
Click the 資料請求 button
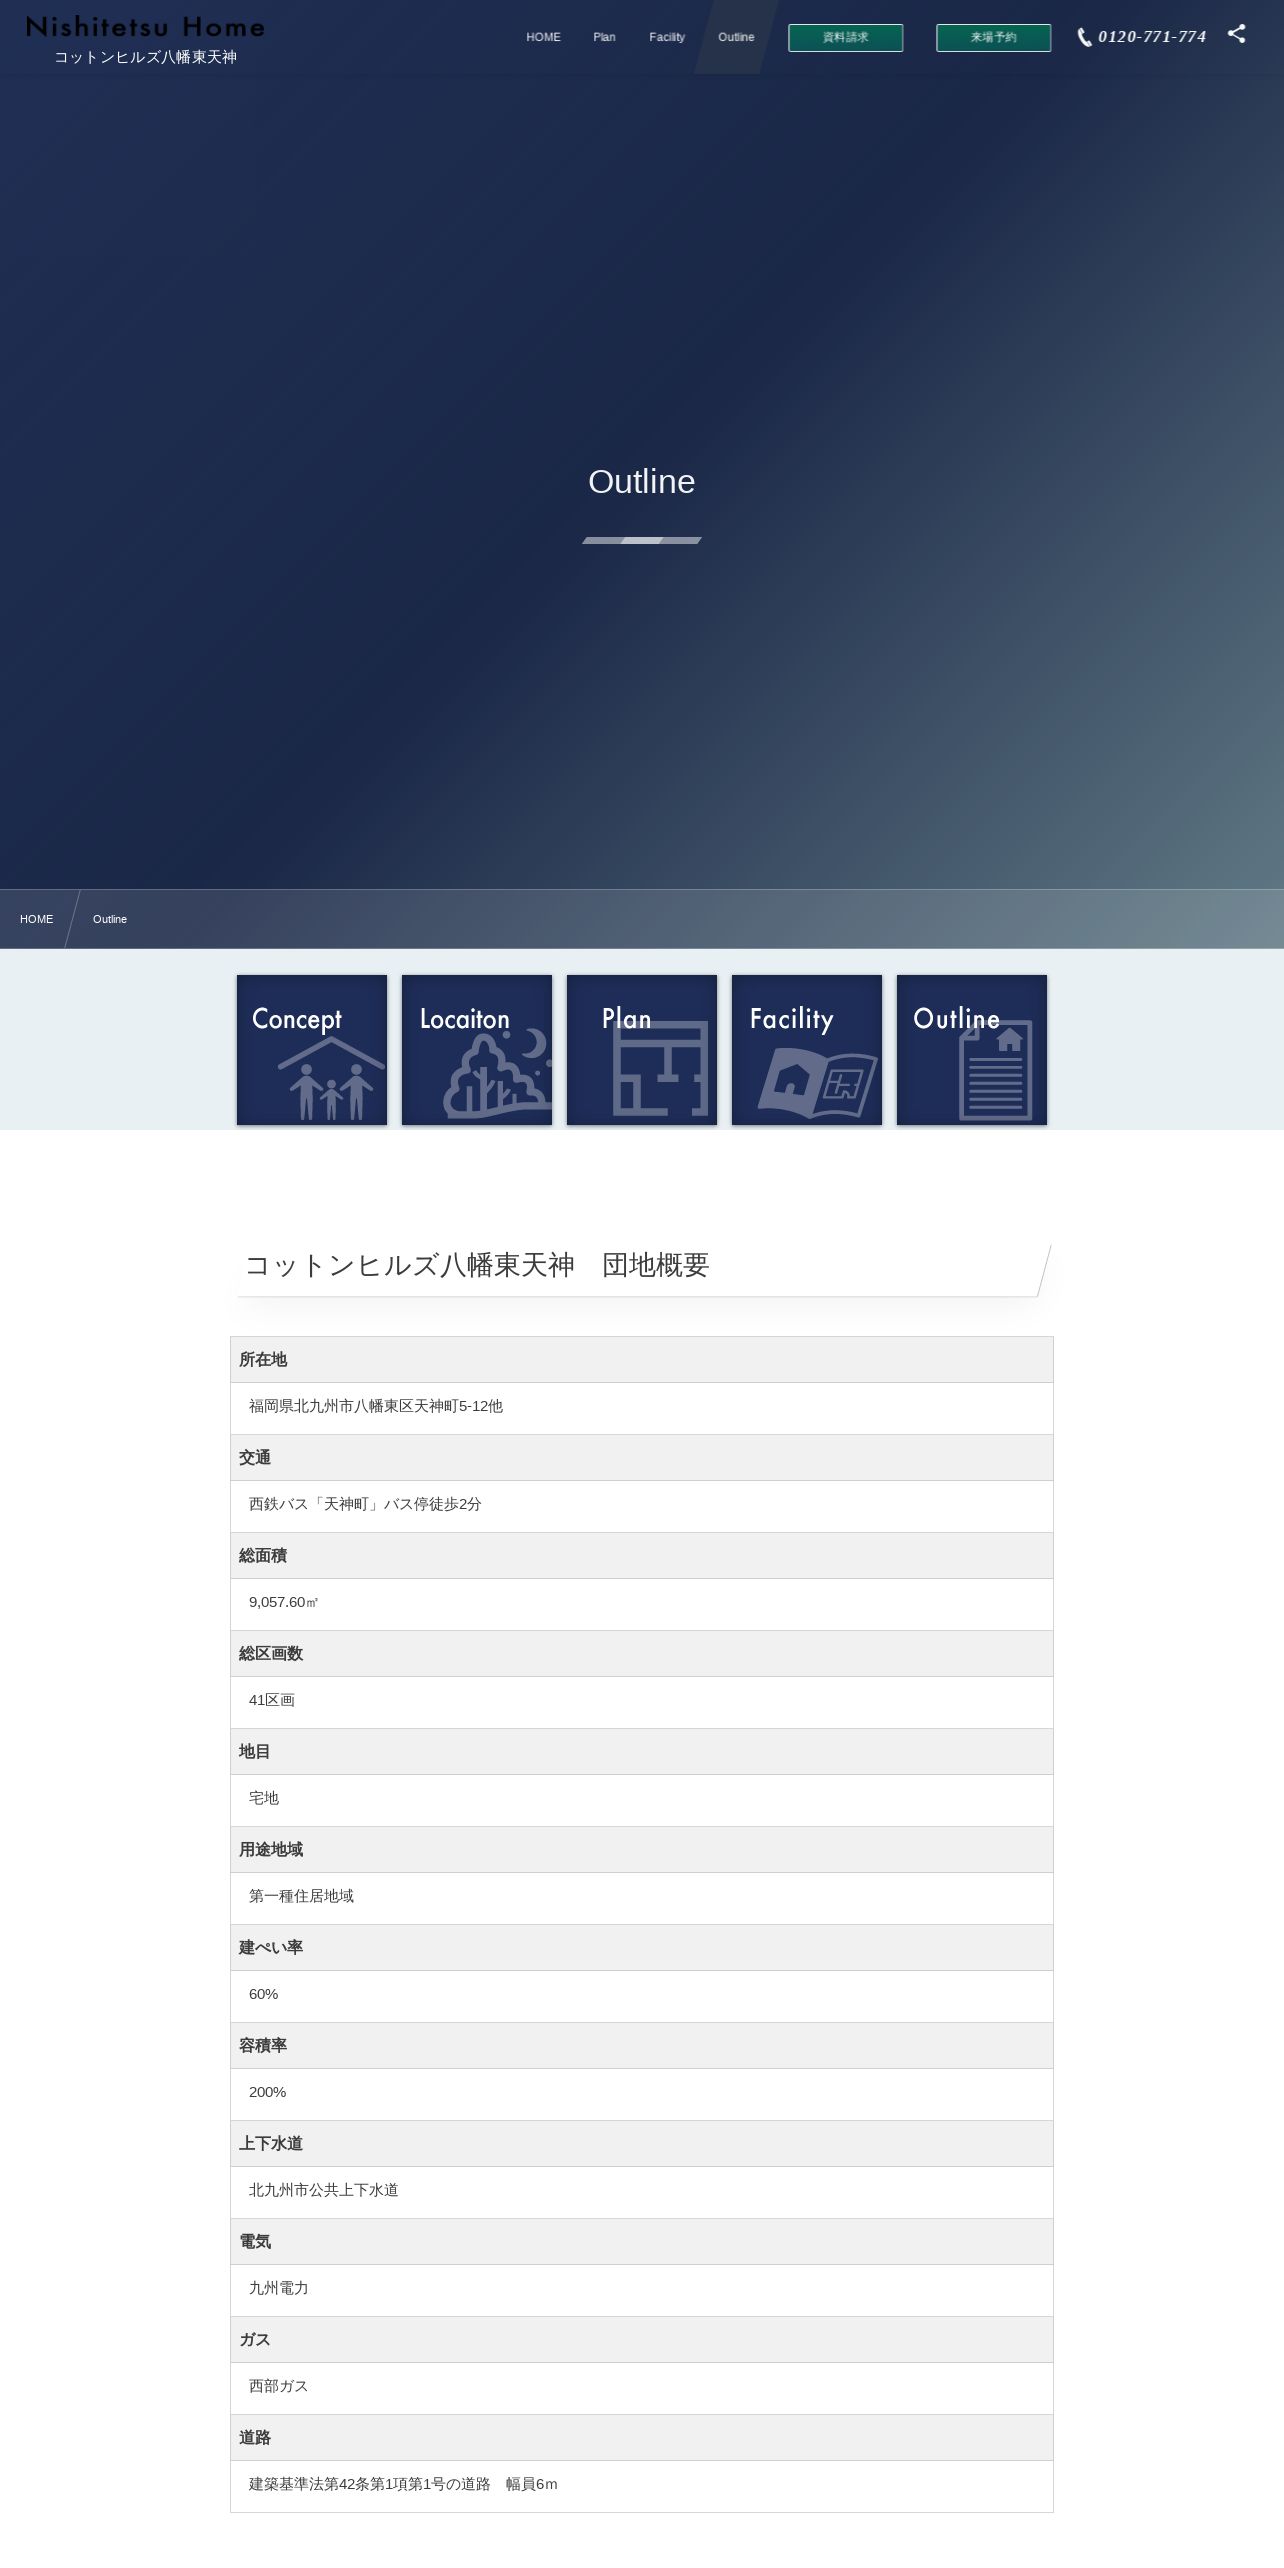[x=846, y=38]
